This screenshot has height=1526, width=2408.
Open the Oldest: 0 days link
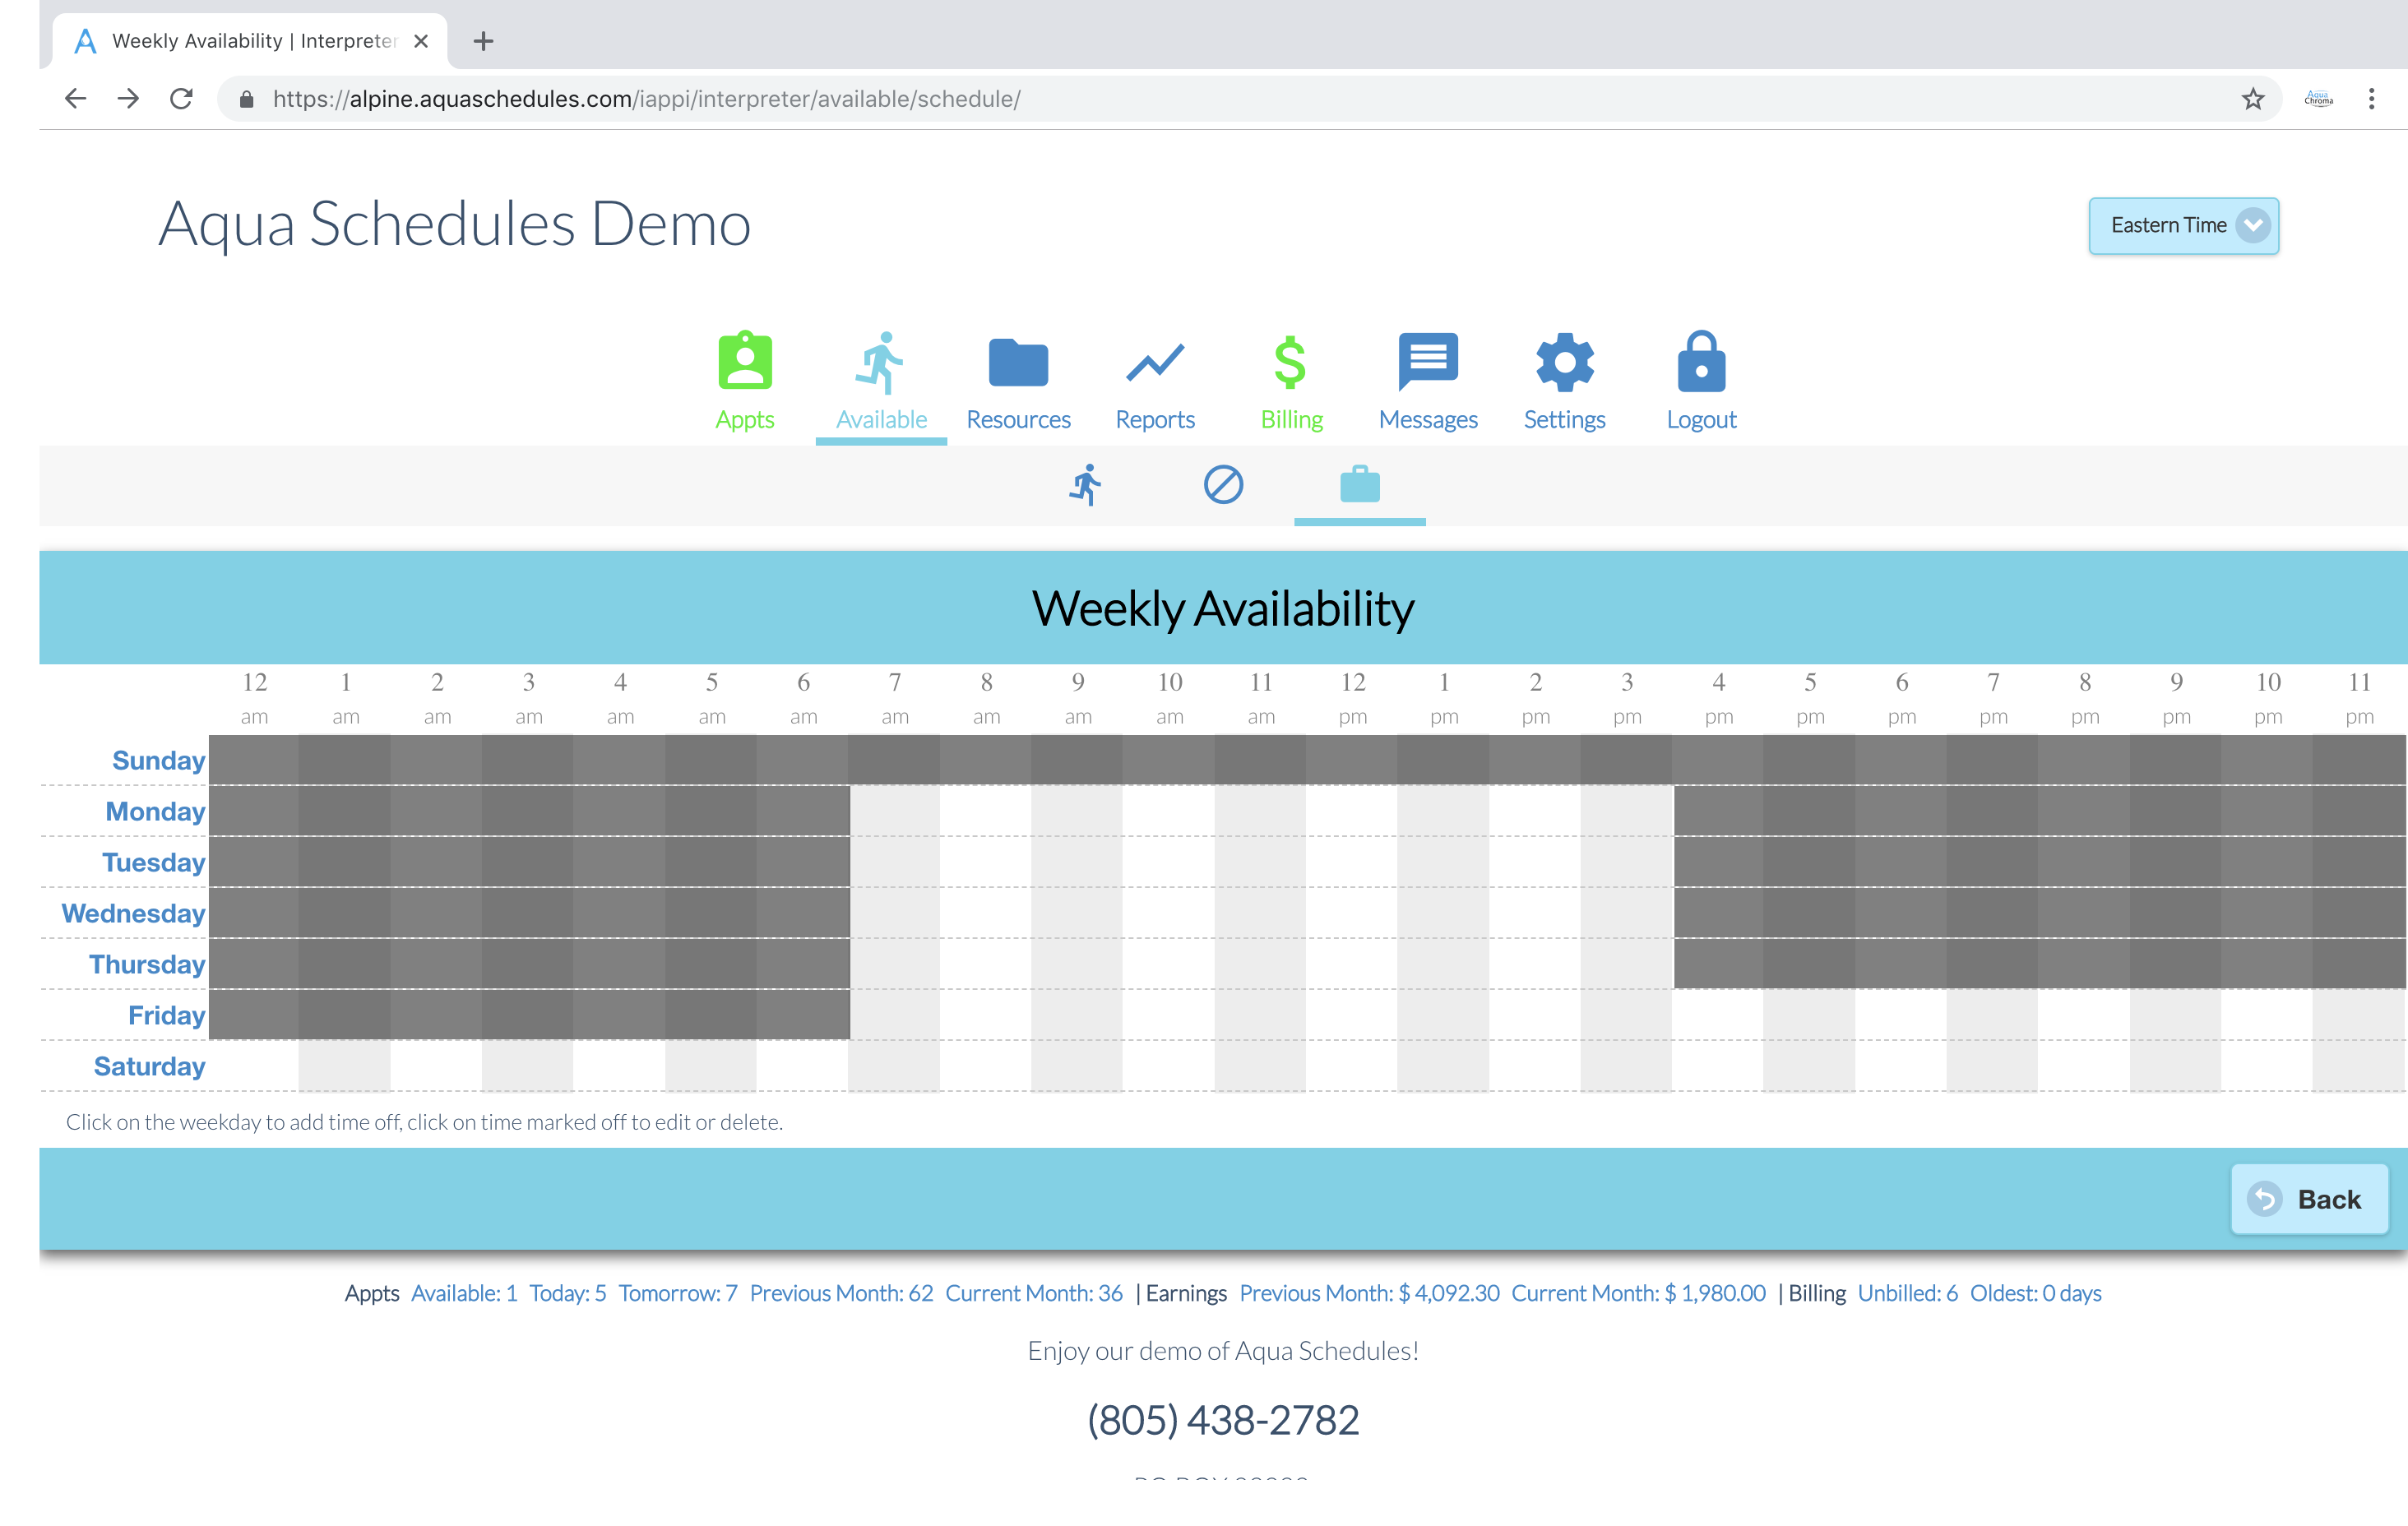pyautogui.click(x=2035, y=1293)
